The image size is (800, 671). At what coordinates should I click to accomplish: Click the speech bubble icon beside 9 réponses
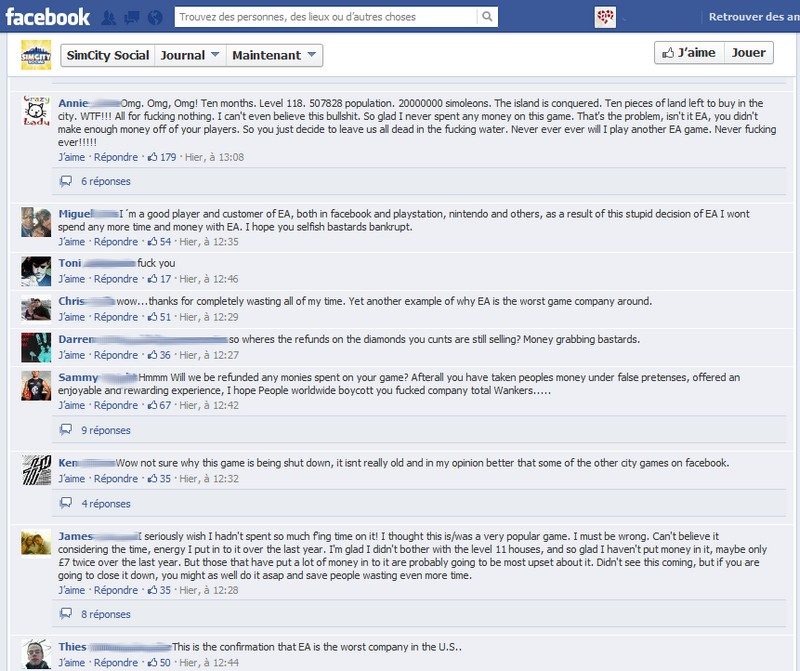tap(66, 430)
